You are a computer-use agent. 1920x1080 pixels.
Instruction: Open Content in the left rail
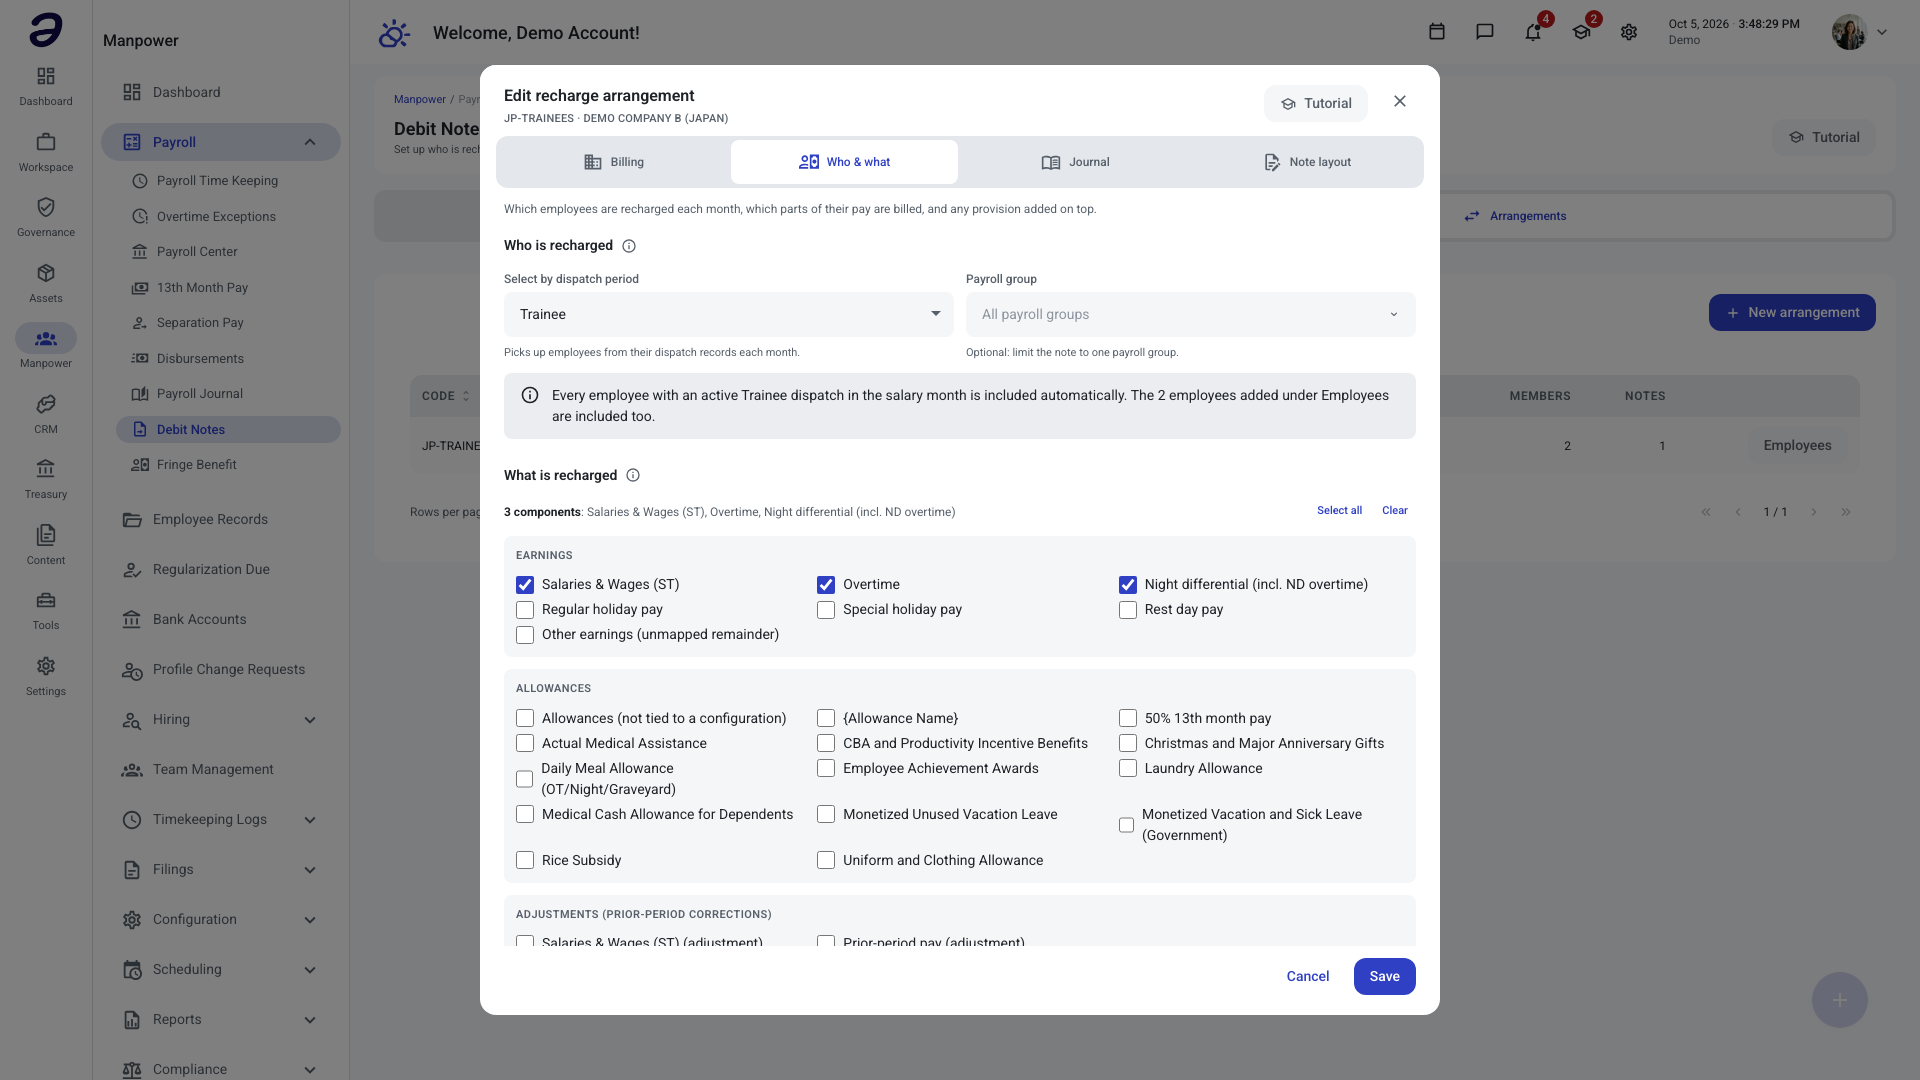click(x=46, y=544)
